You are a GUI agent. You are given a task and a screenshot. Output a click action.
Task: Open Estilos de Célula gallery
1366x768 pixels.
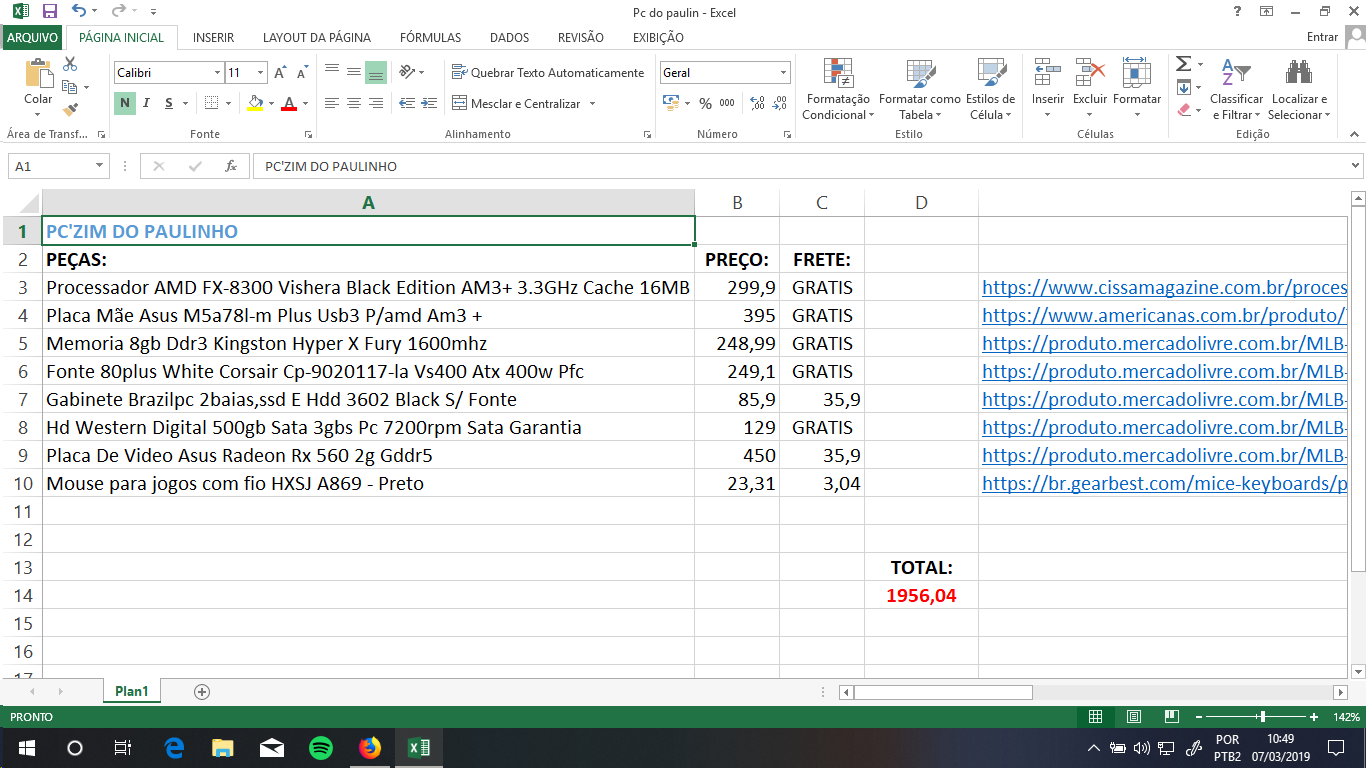pyautogui.click(x=991, y=89)
